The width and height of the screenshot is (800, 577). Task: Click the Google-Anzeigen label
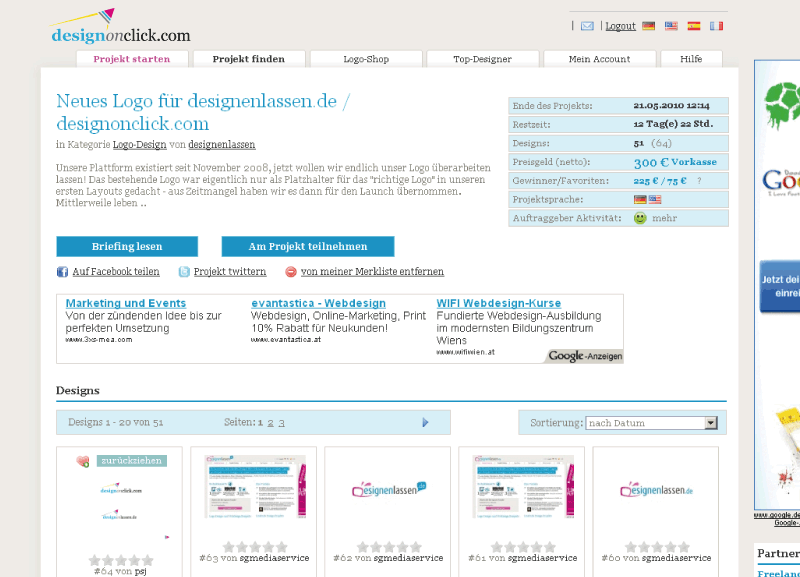click(585, 356)
